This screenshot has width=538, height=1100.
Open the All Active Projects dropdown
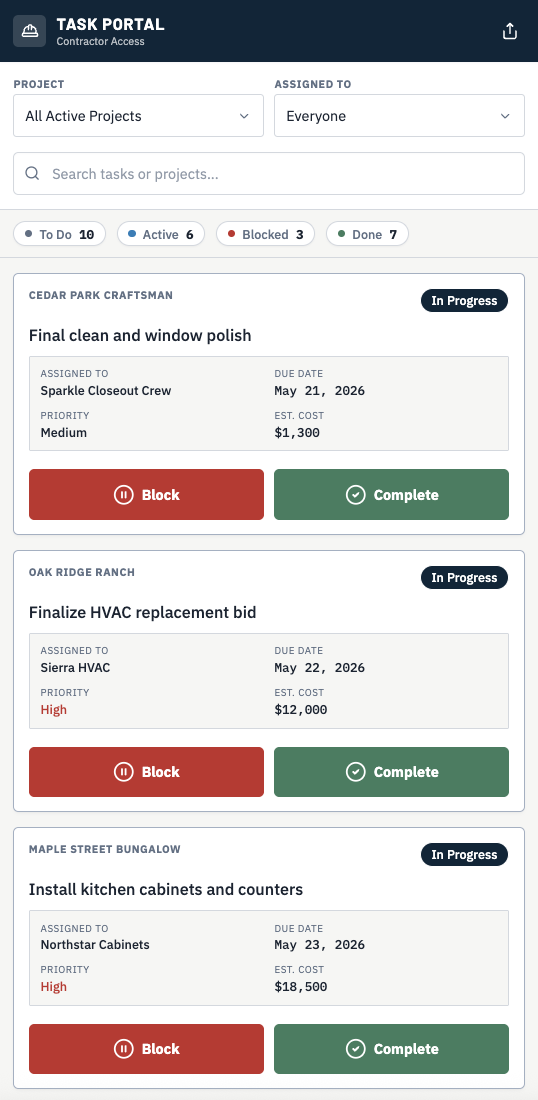pyautogui.click(x=138, y=116)
